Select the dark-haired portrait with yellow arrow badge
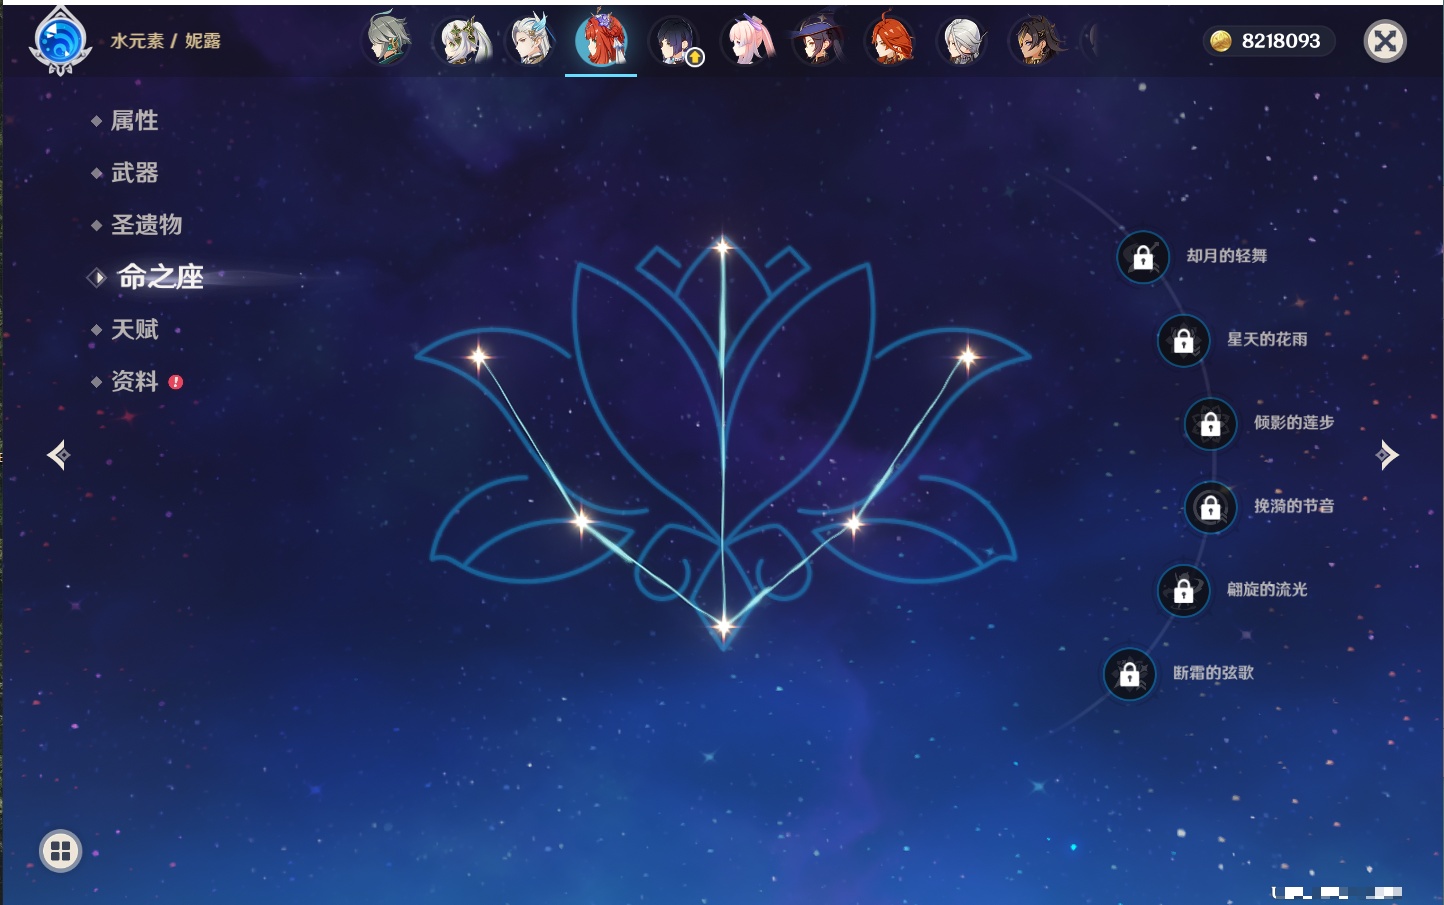The image size is (1444, 905). 675,41
